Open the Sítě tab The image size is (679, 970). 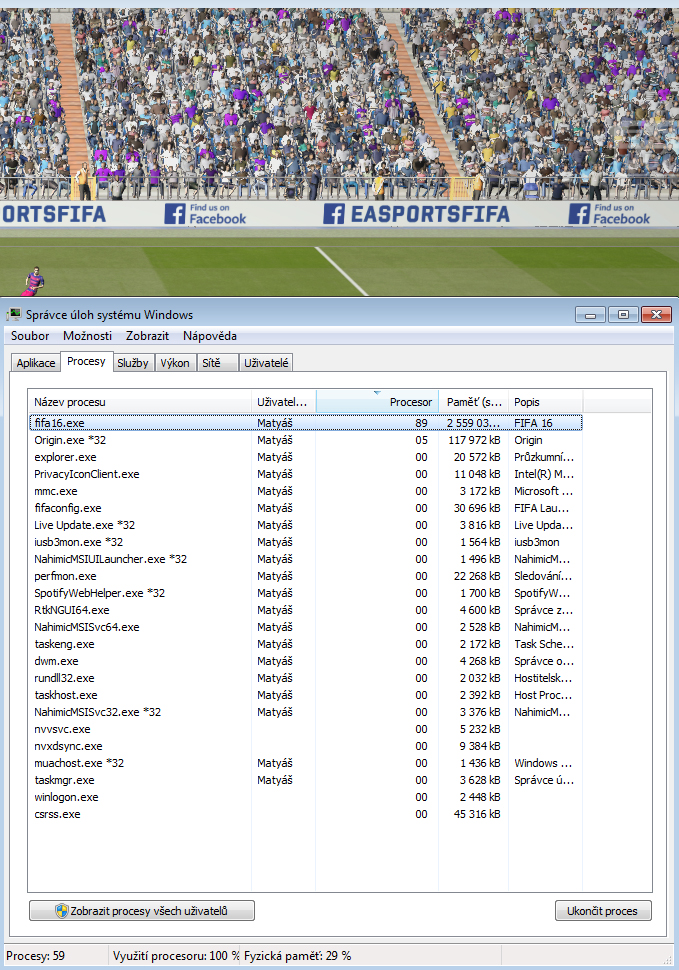(217, 363)
